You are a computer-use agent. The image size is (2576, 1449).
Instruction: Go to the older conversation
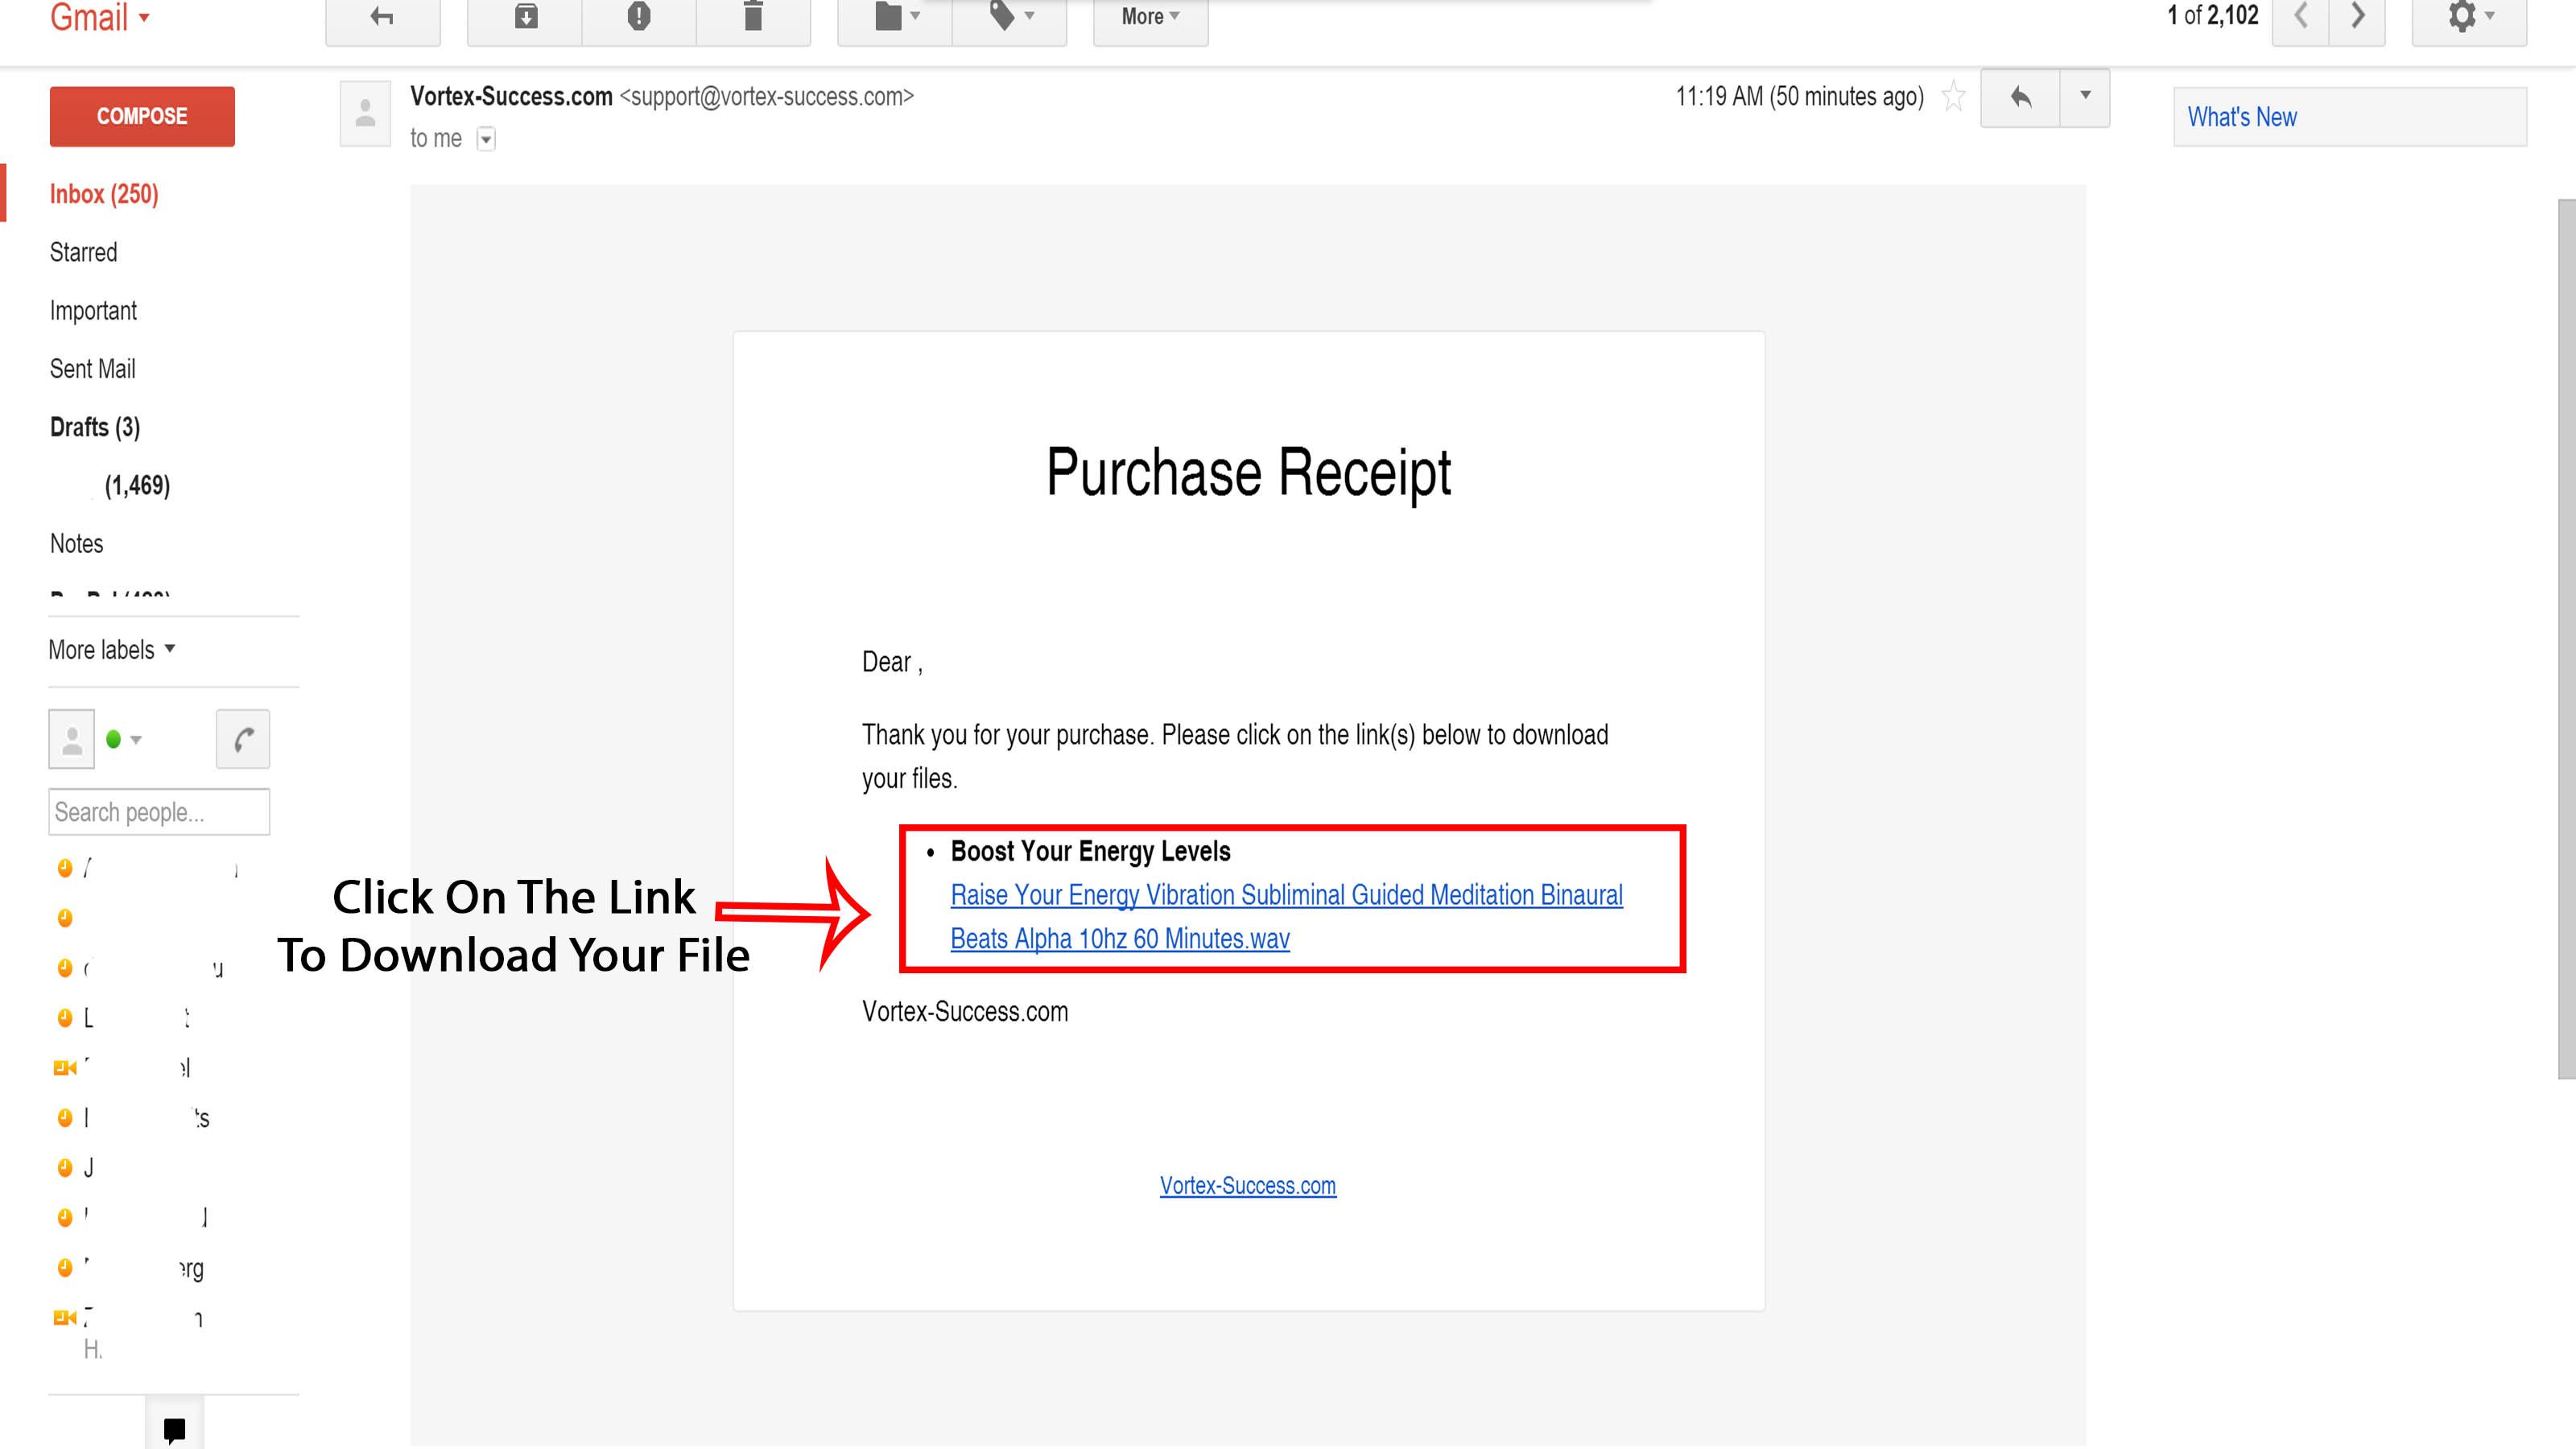click(x=2358, y=17)
